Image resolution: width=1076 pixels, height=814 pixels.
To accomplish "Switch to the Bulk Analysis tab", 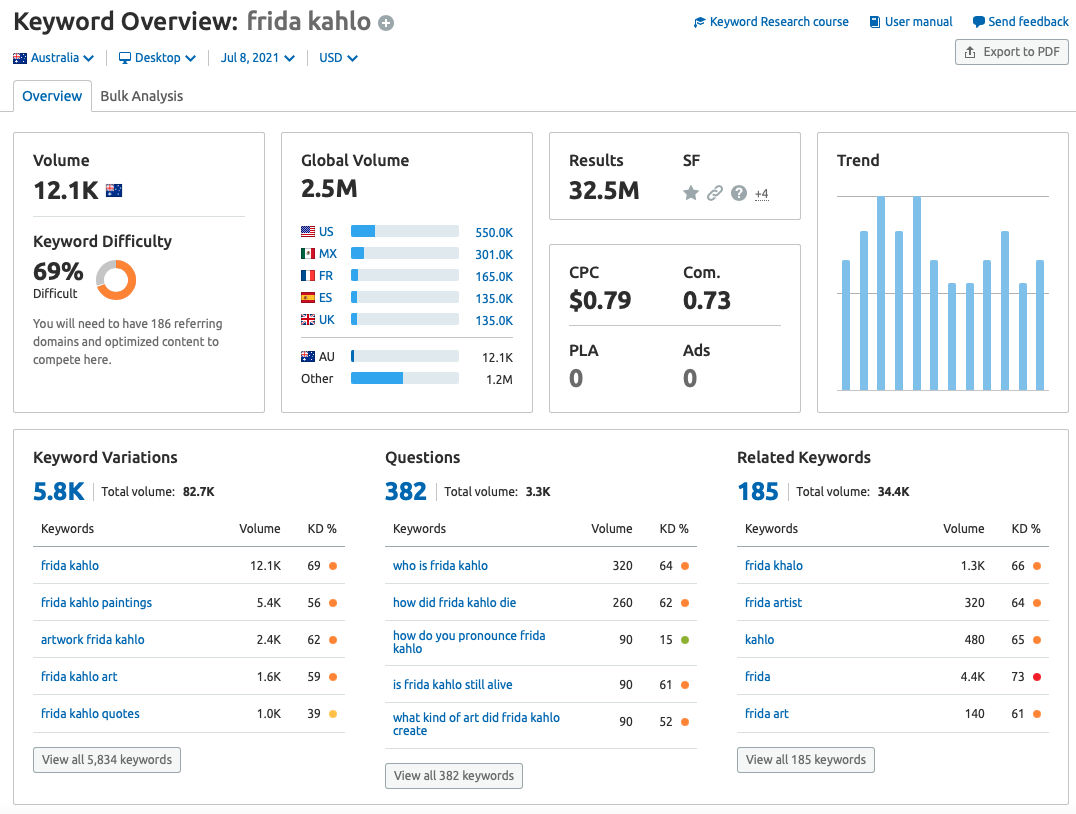I will click(142, 96).
